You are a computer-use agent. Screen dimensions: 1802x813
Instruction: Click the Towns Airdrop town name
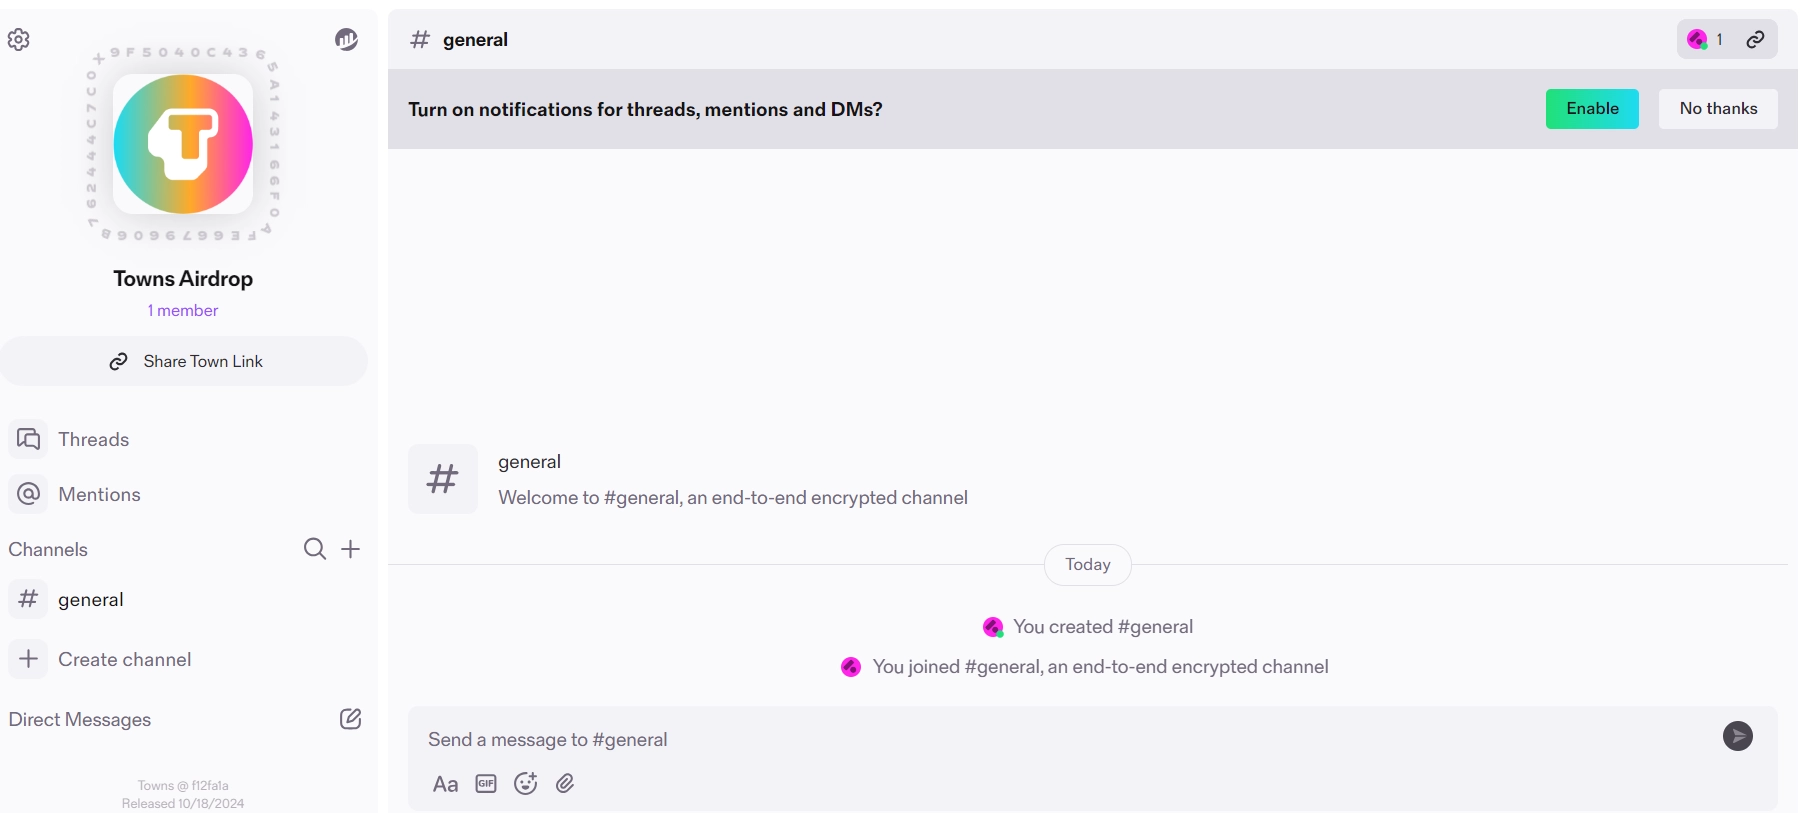(183, 279)
